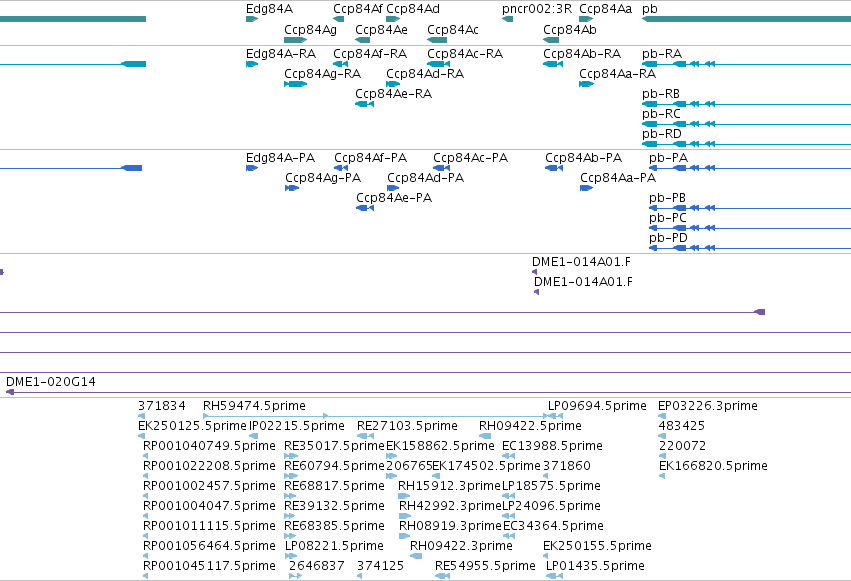Select the pb gene label

point(650,9)
